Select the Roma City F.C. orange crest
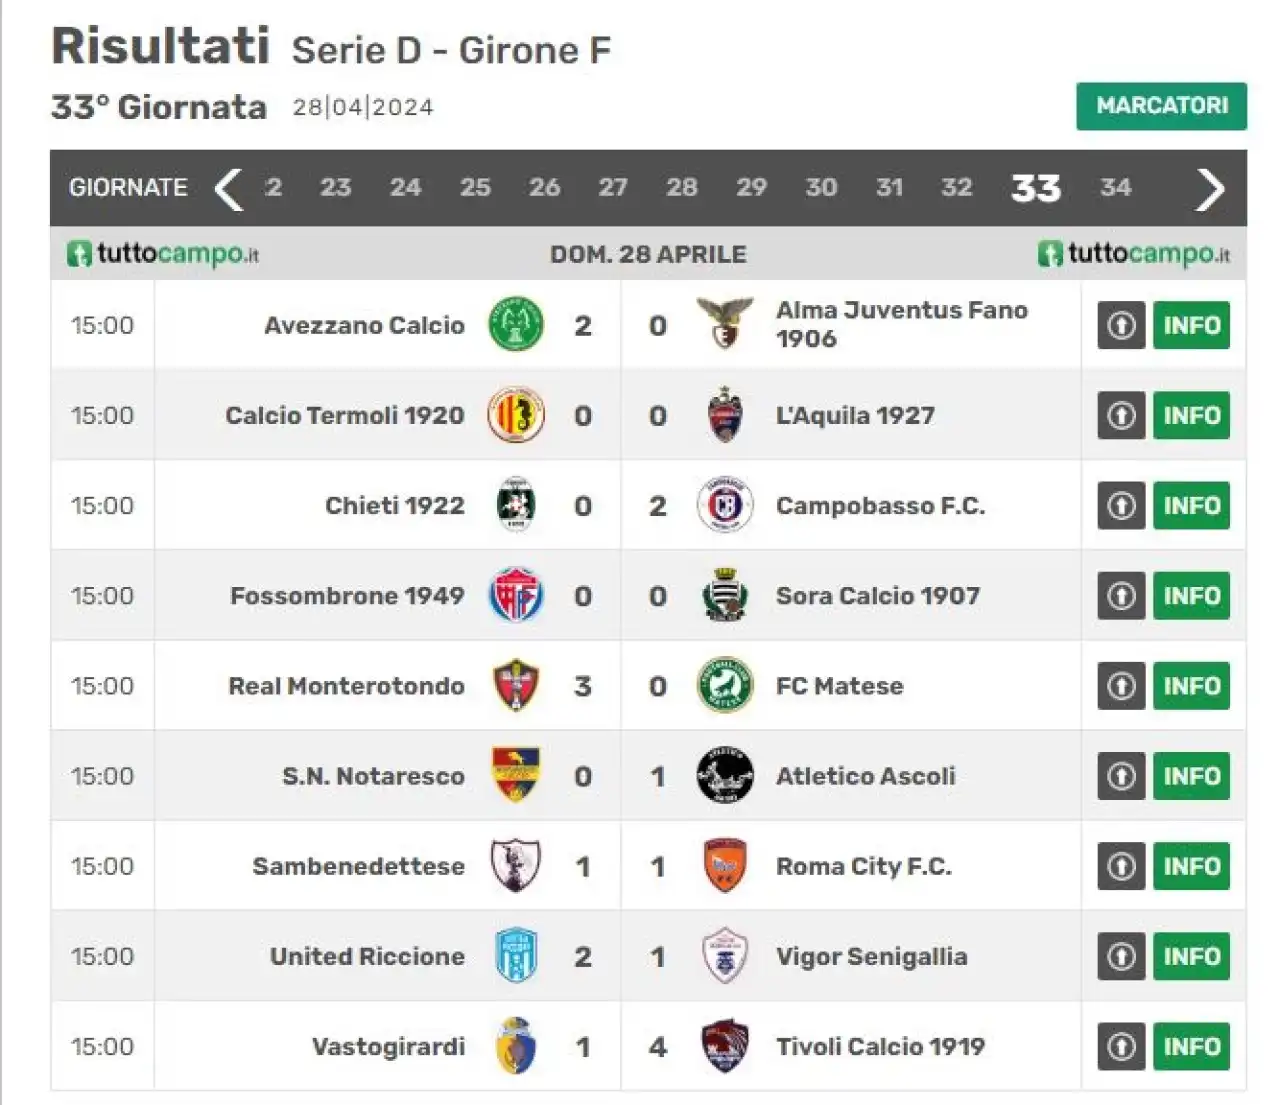 click(x=725, y=866)
